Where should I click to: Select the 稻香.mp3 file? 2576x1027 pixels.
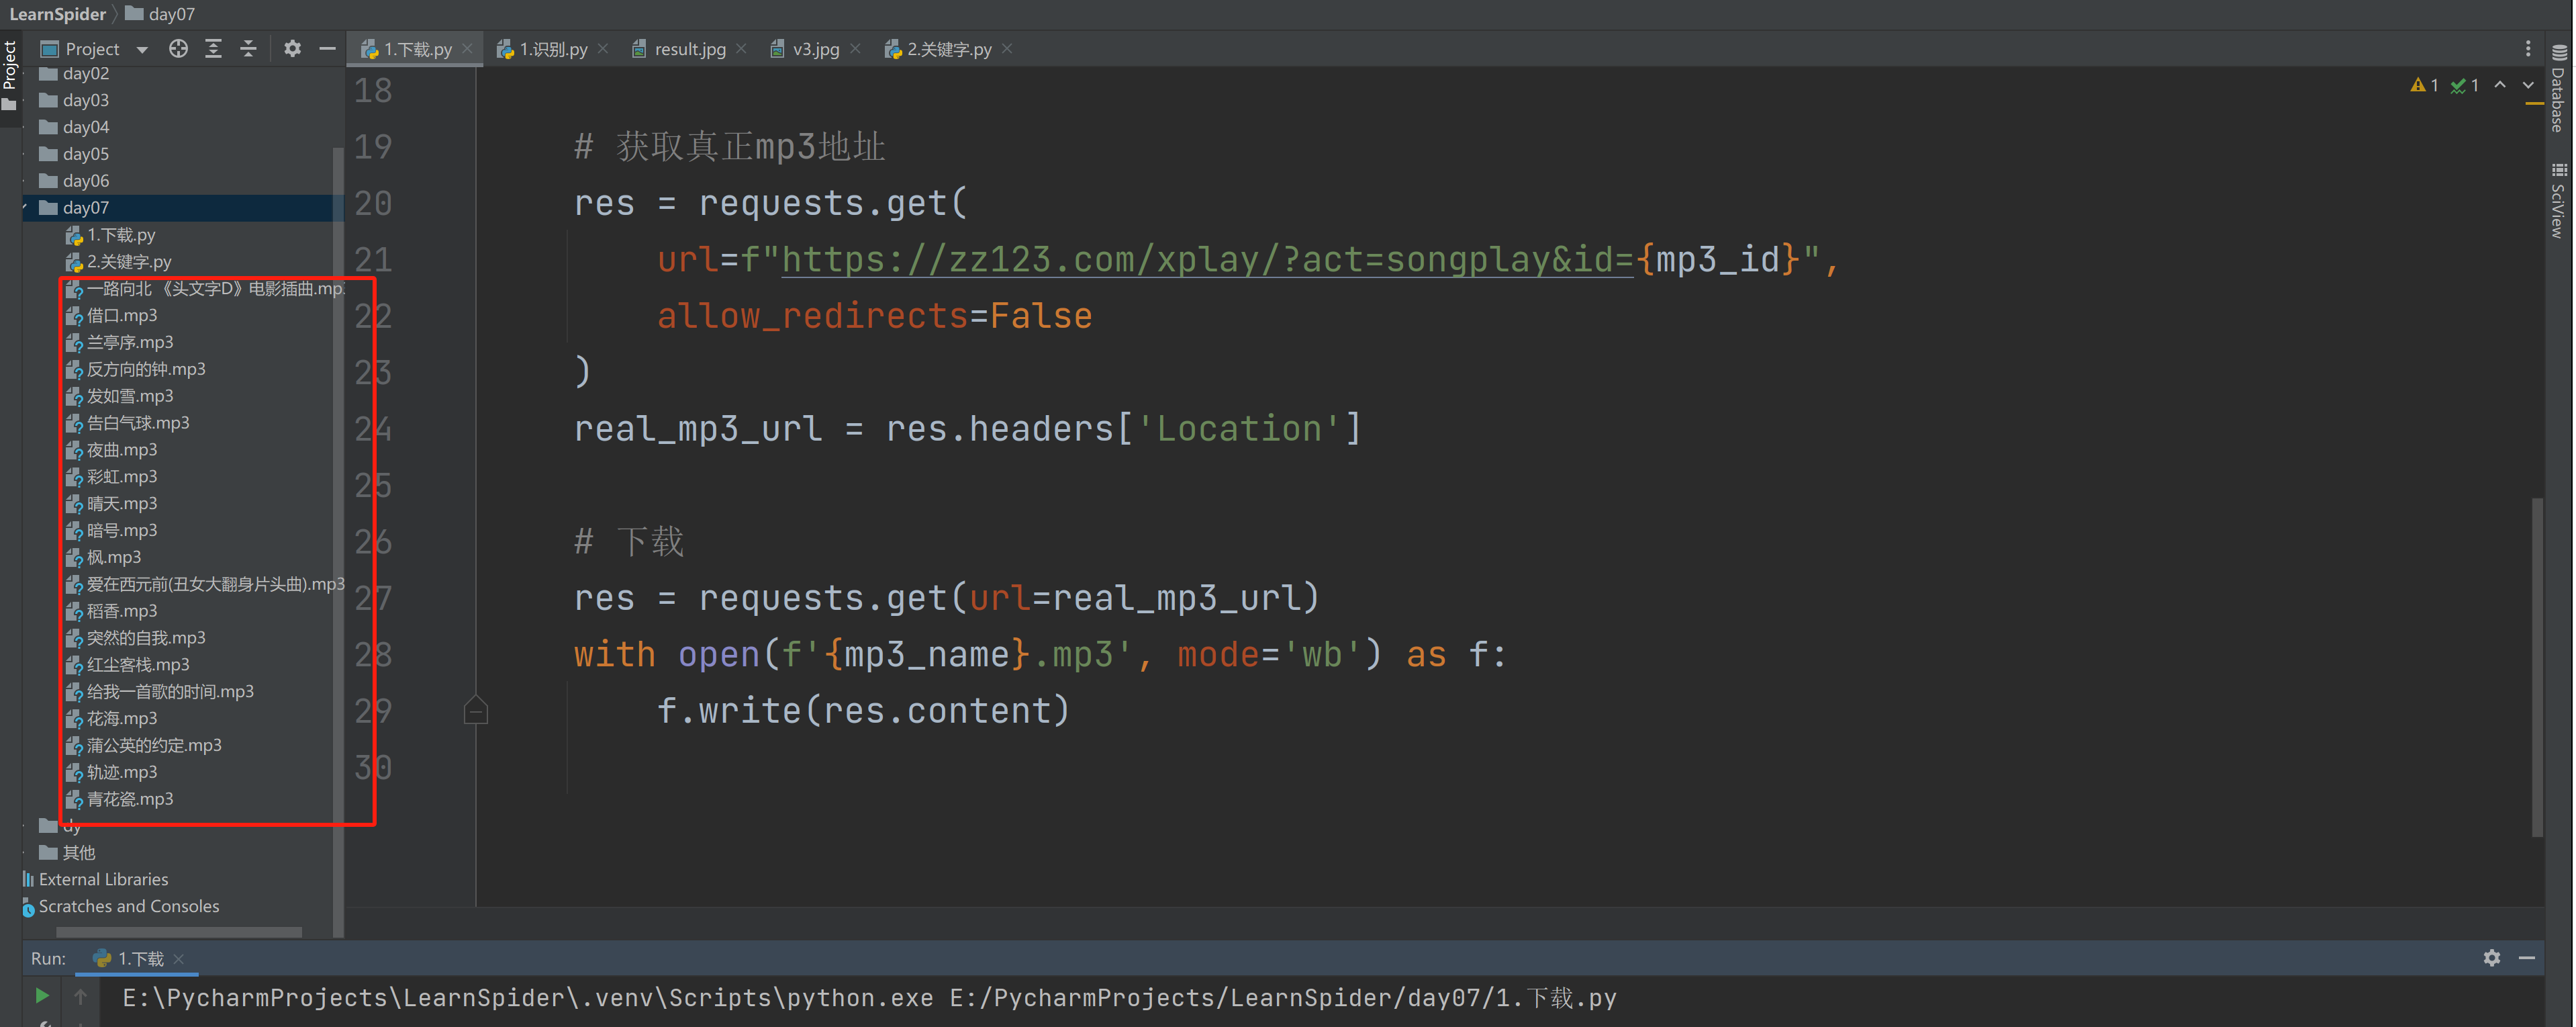(112, 611)
